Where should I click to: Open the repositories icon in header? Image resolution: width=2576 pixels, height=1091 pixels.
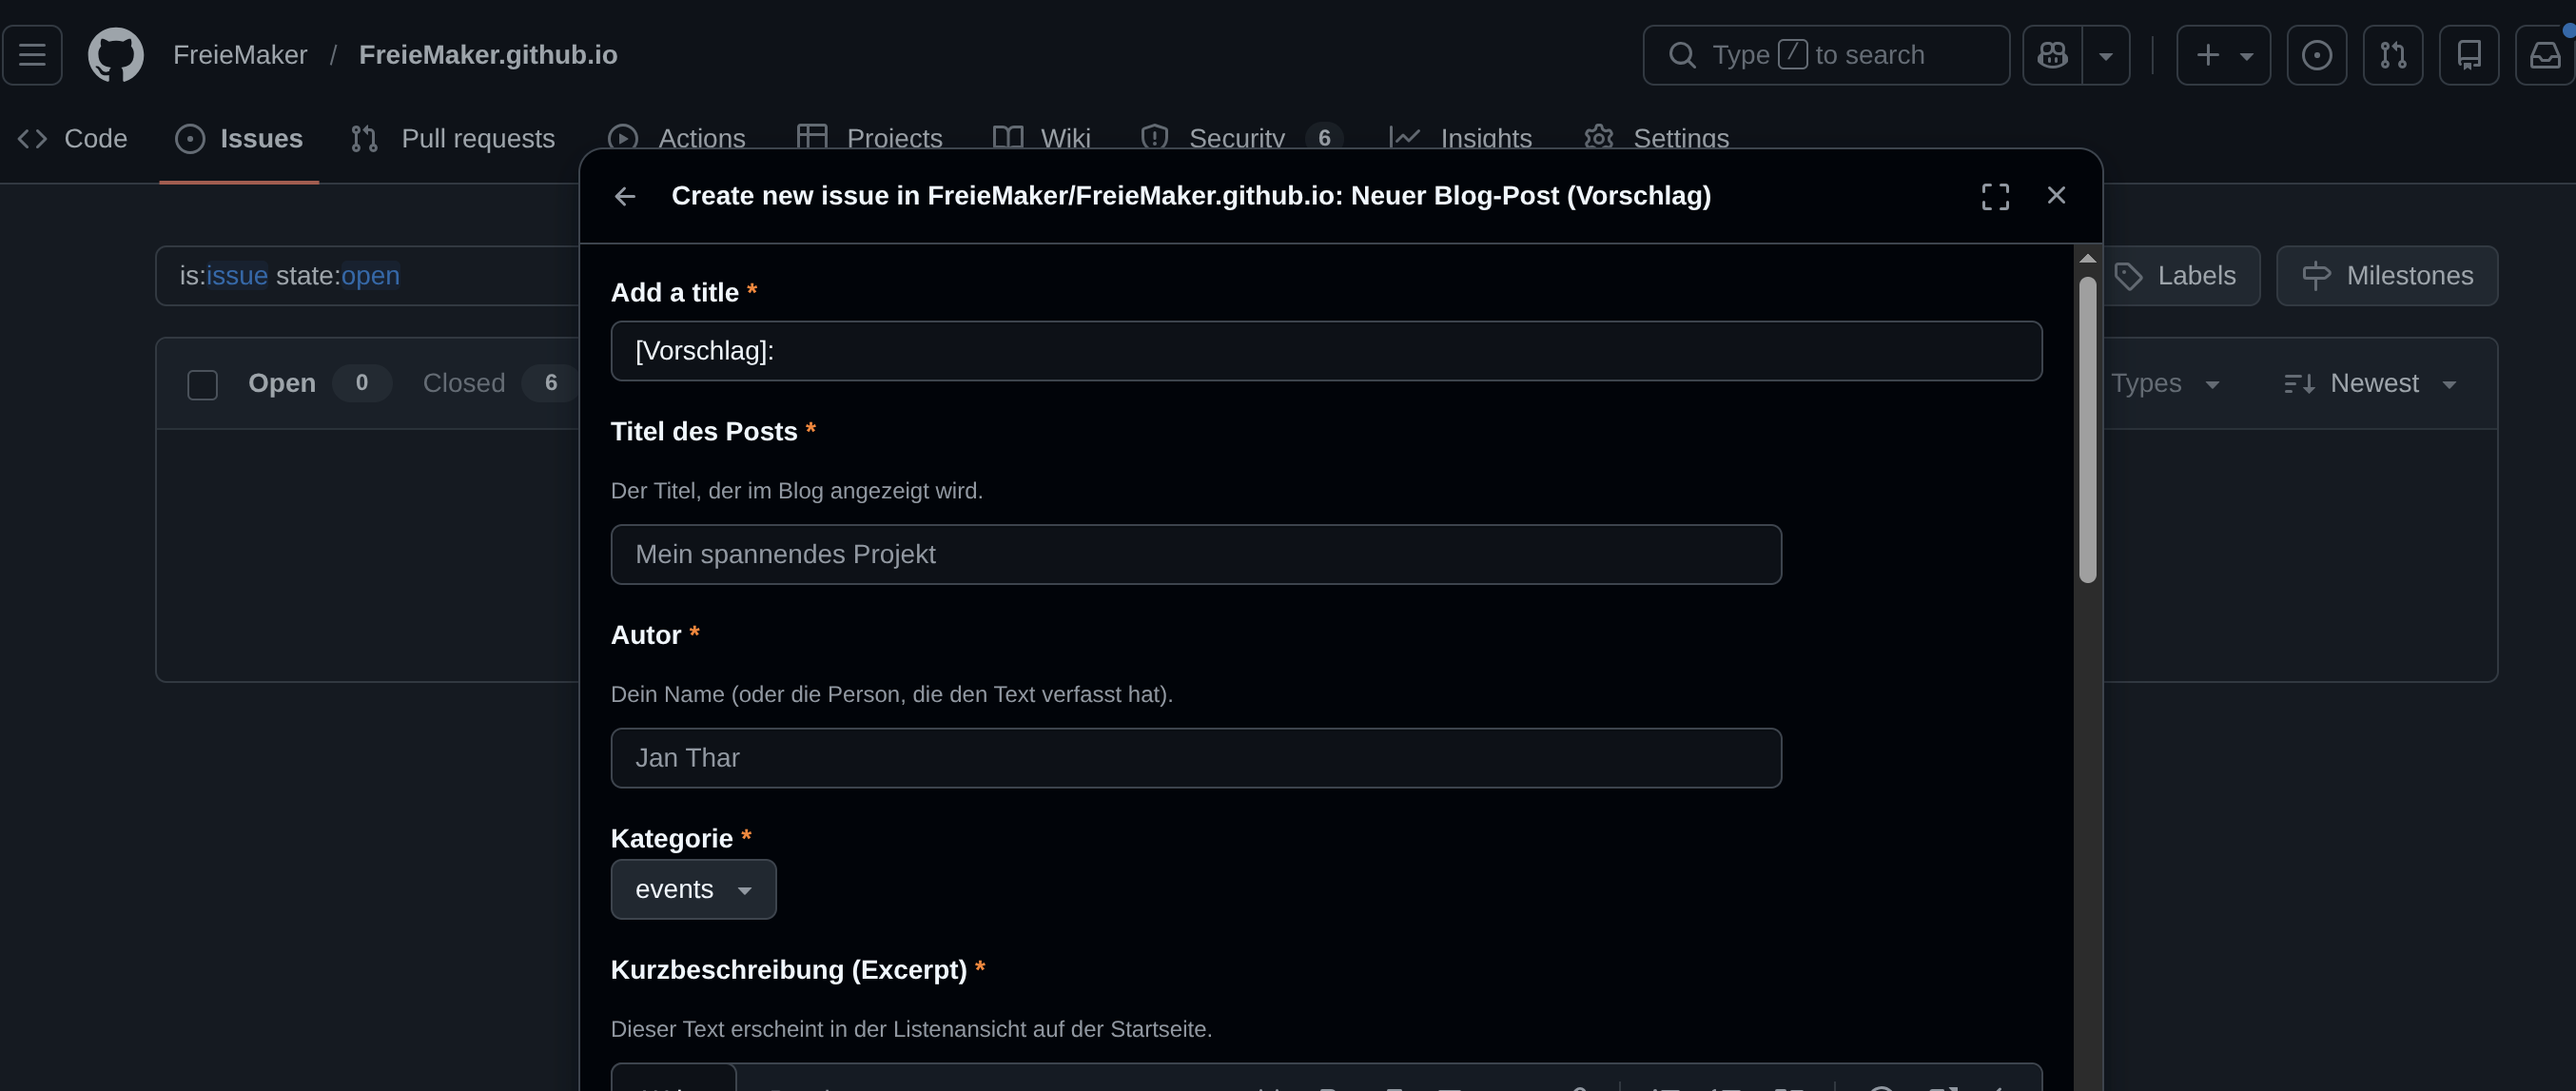[x=2468, y=55]
